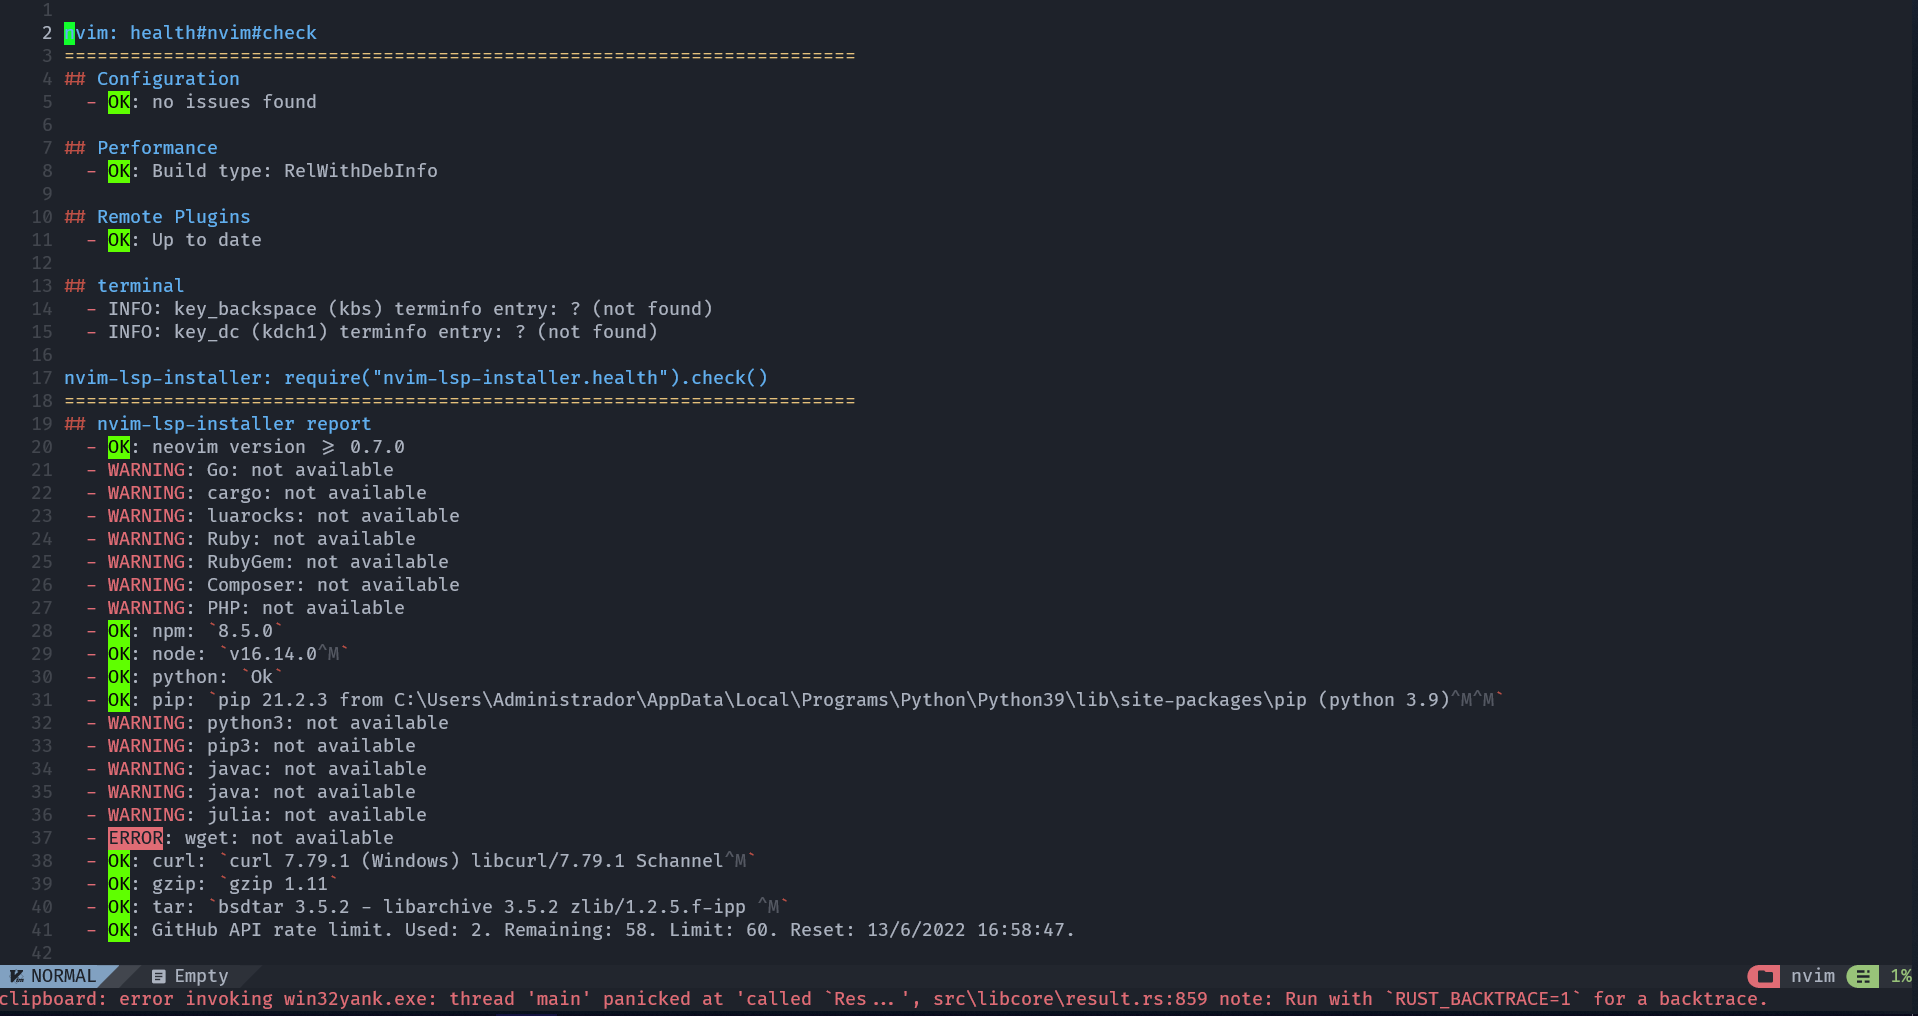Click the red folder icon in the statusline
This screenshot has width=1918, height=1016.
coord(1762,976)
